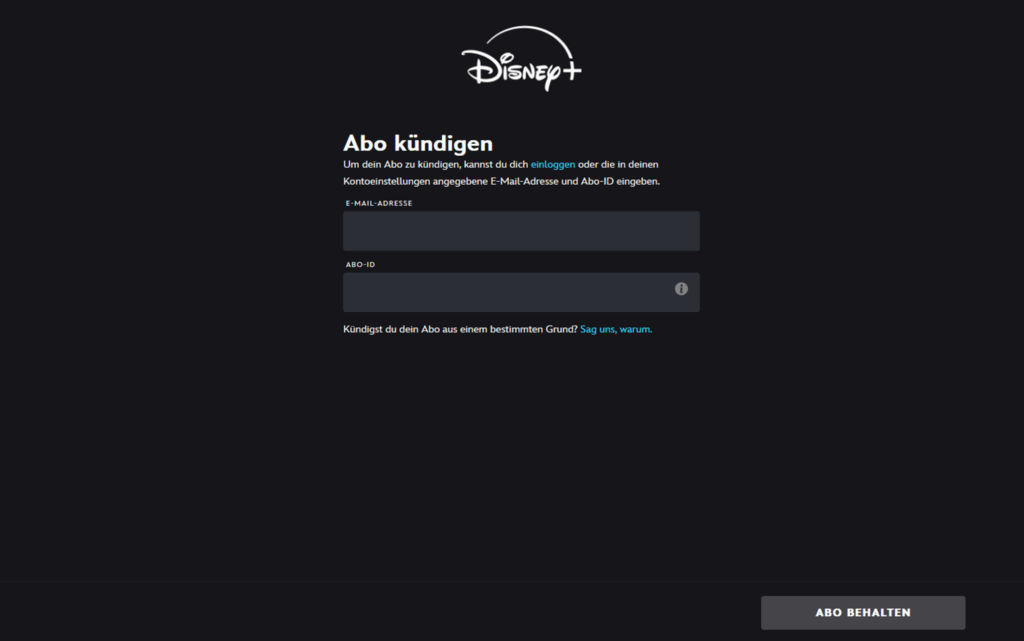Click the info icon in the Abo-ID field

point(681,289)
